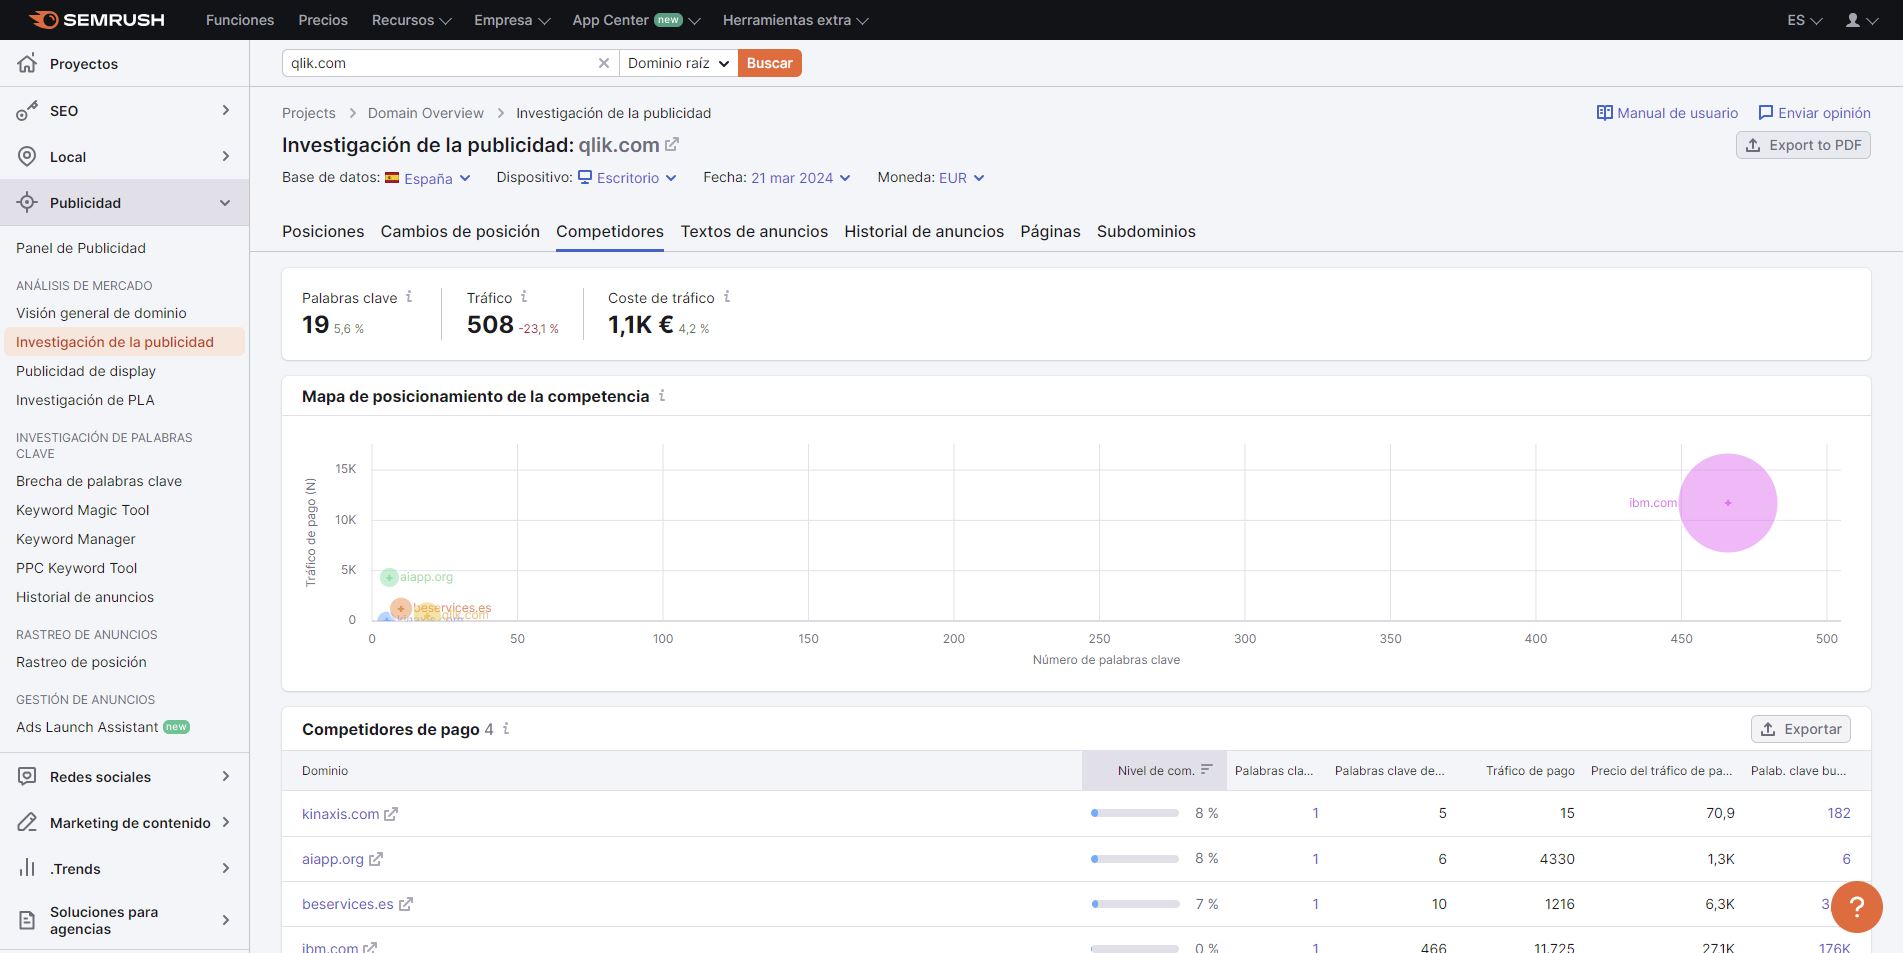Click the Export to PDF button

click(1803, 145)
